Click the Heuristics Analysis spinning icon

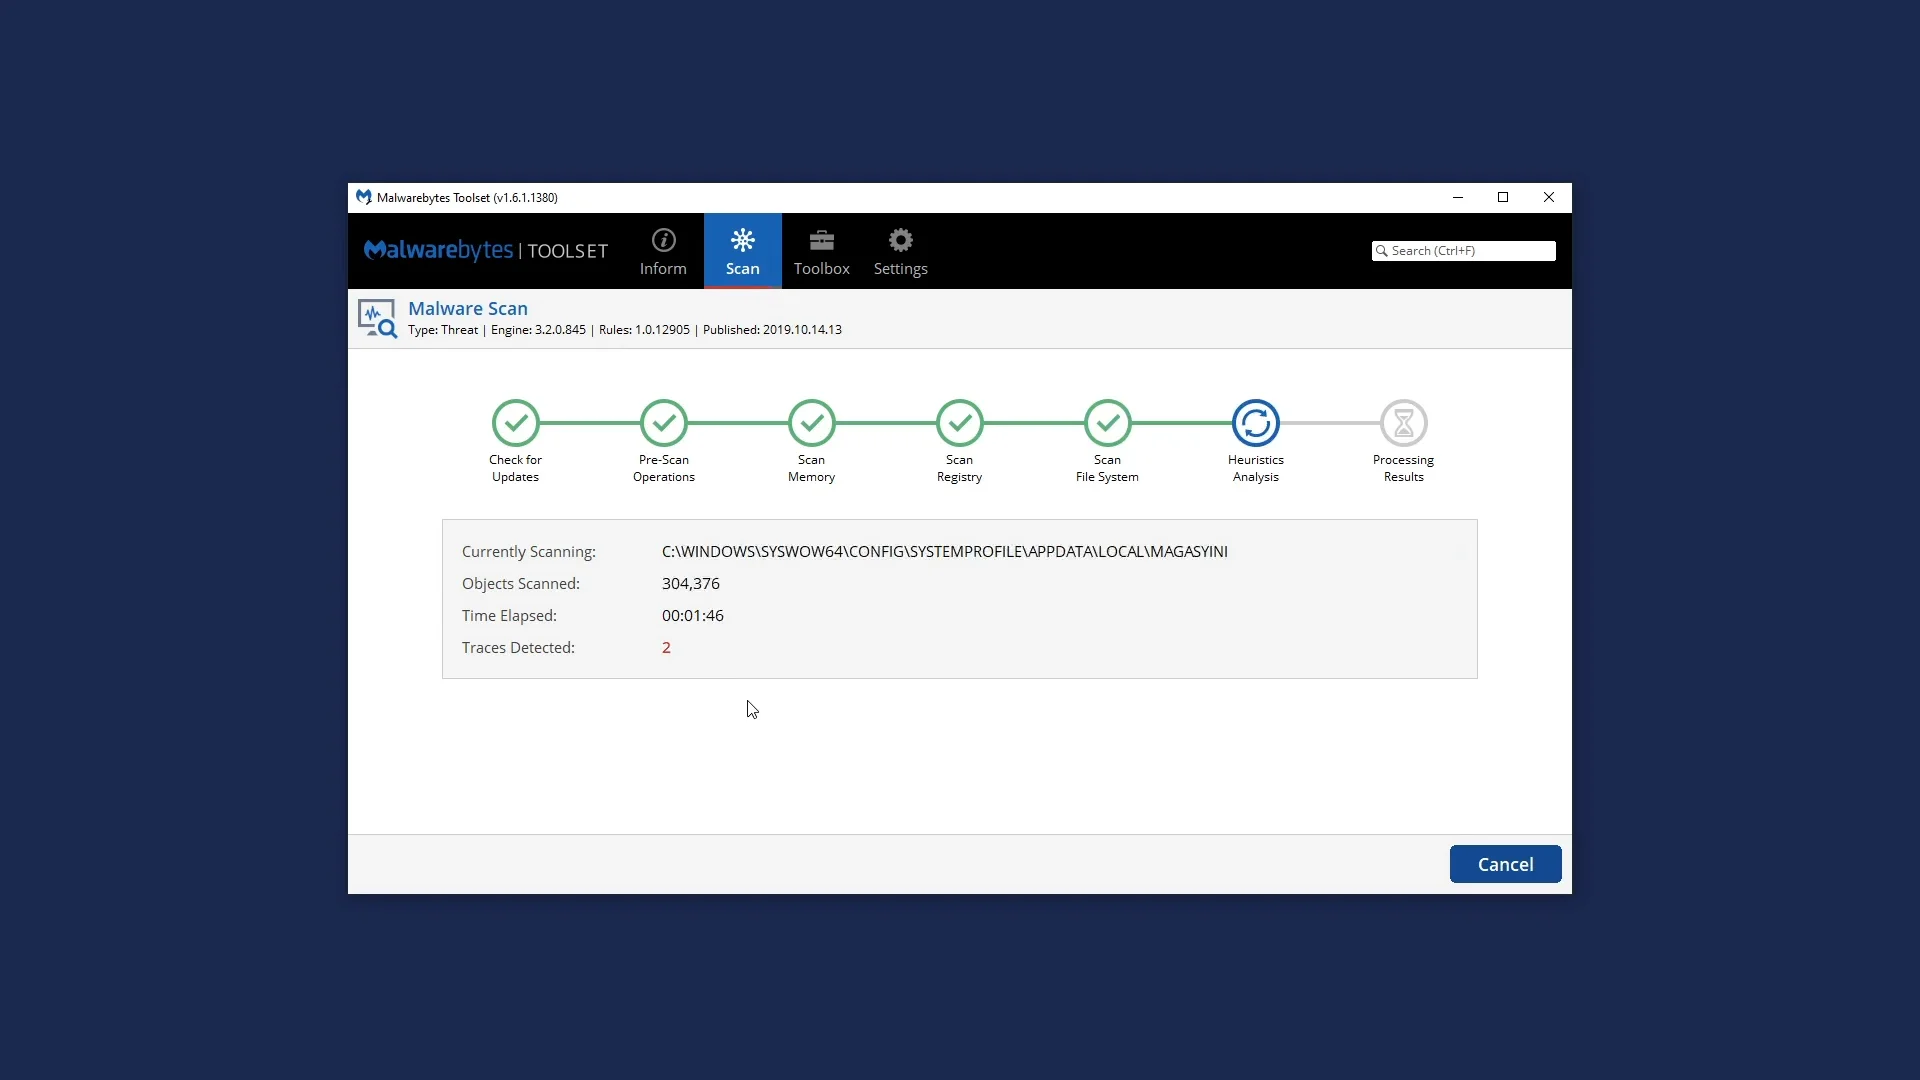pos(1255,424)
